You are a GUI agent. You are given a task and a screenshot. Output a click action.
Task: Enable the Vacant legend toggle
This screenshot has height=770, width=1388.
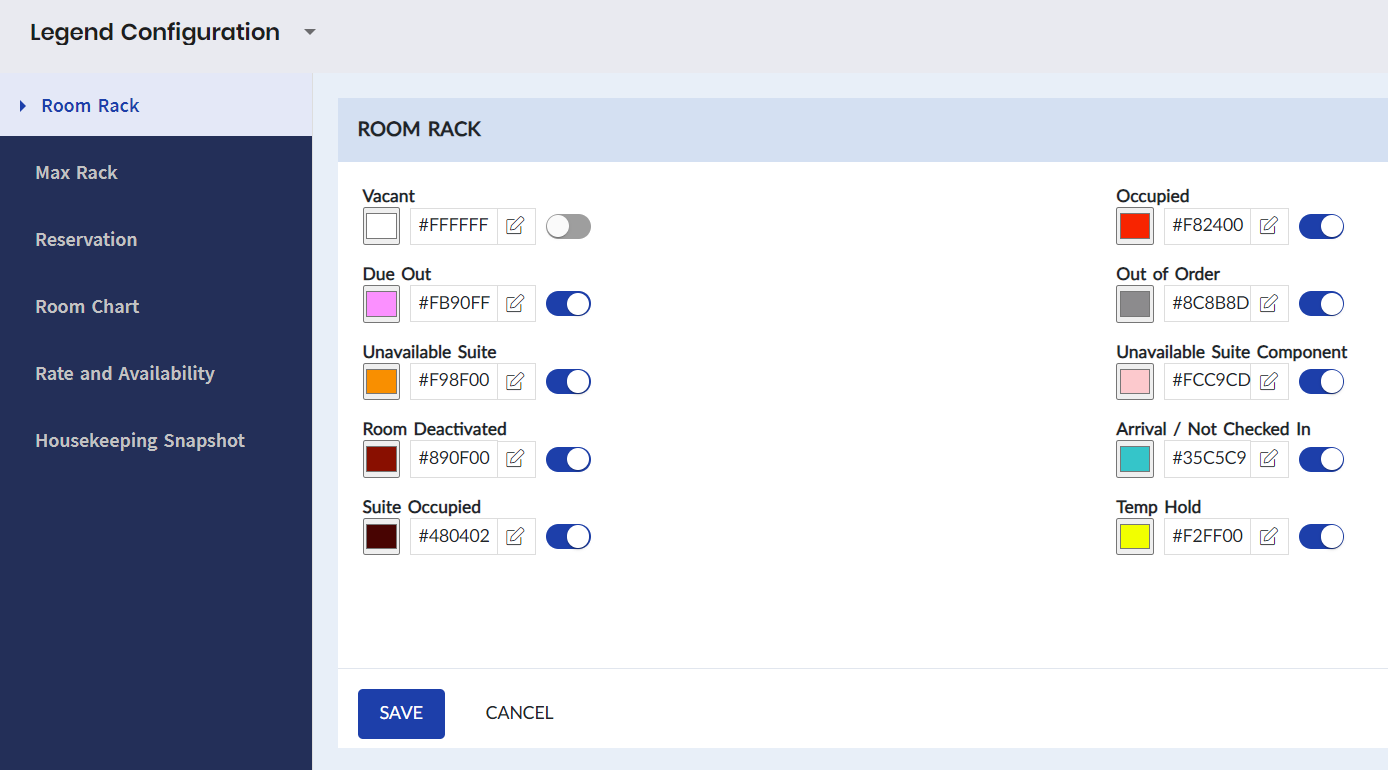[568, 226]
